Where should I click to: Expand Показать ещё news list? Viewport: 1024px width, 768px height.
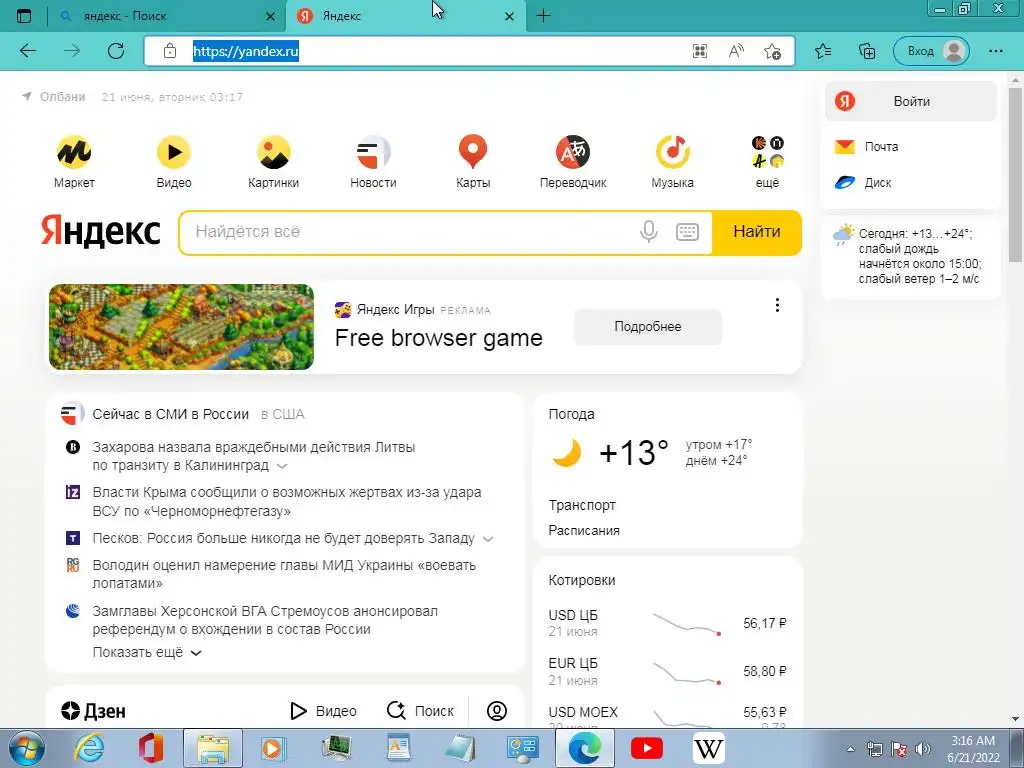tap(147, 652)
